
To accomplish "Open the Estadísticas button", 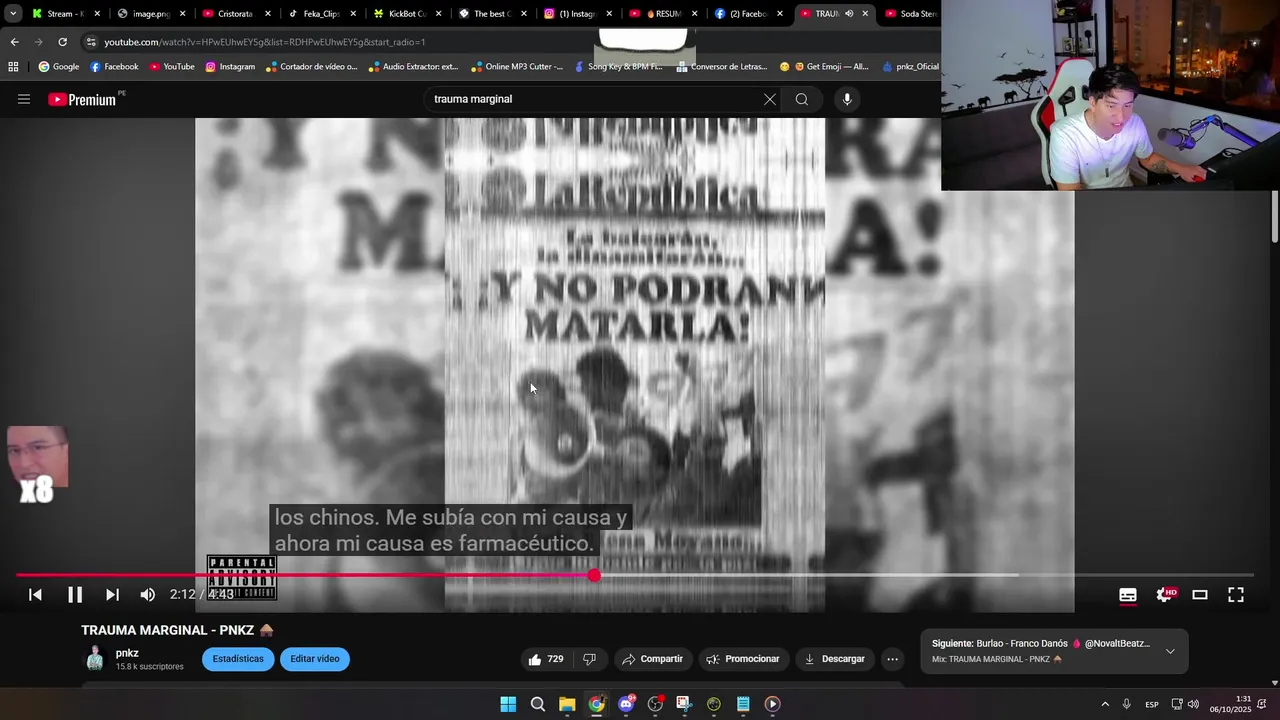I will [238, 659].
